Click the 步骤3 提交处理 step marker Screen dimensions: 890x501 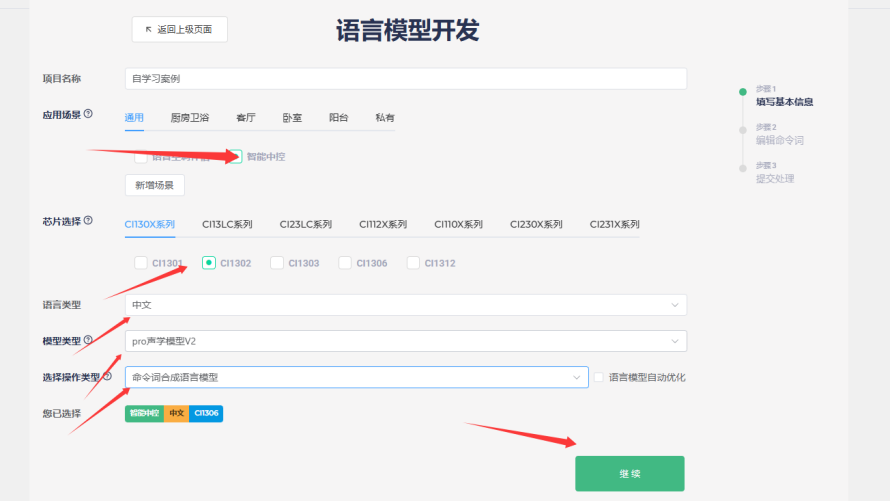click(x=742, y=167)
